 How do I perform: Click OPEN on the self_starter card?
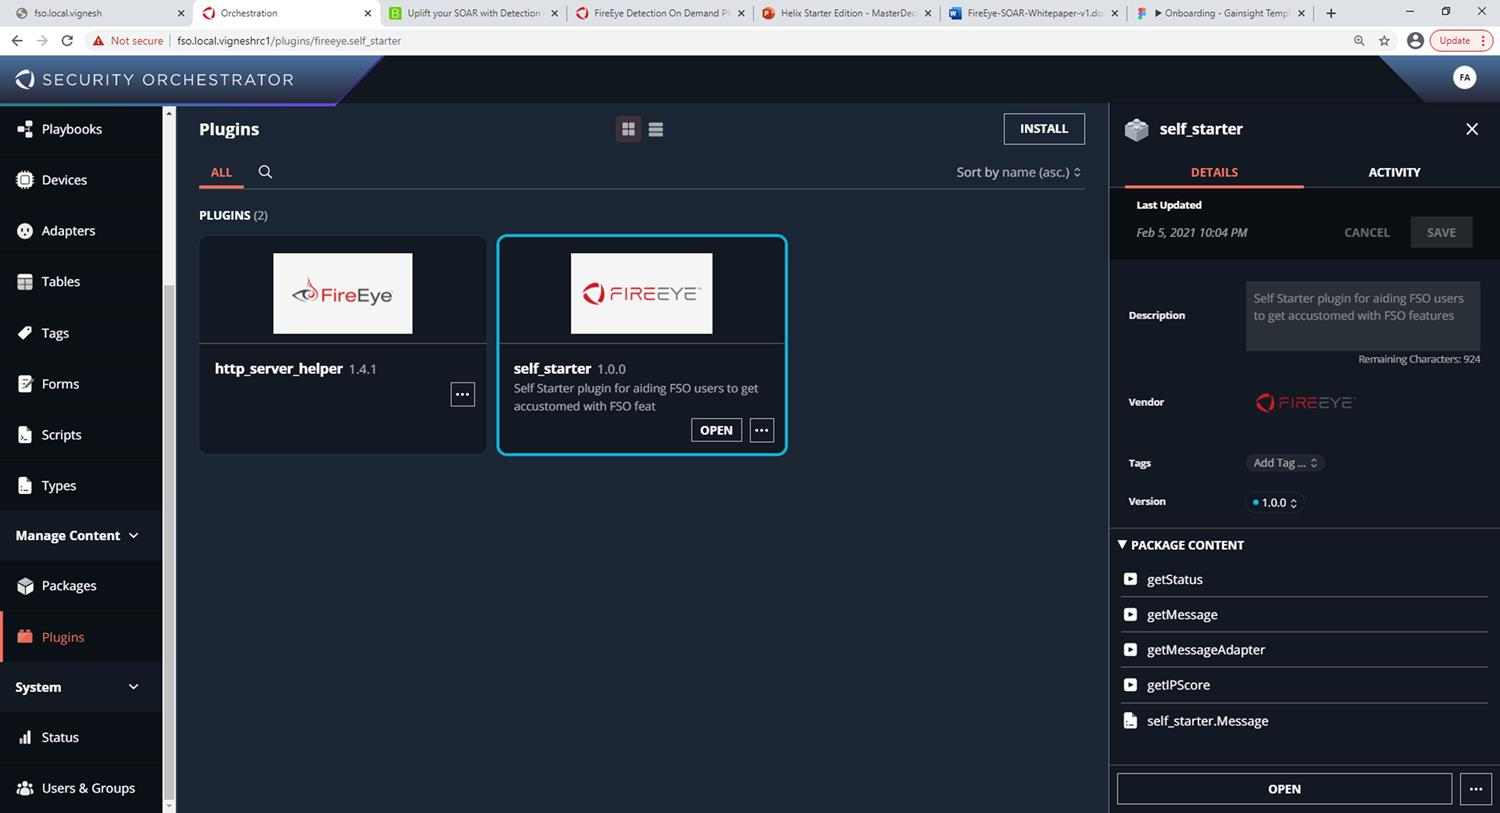click(716, 430)
